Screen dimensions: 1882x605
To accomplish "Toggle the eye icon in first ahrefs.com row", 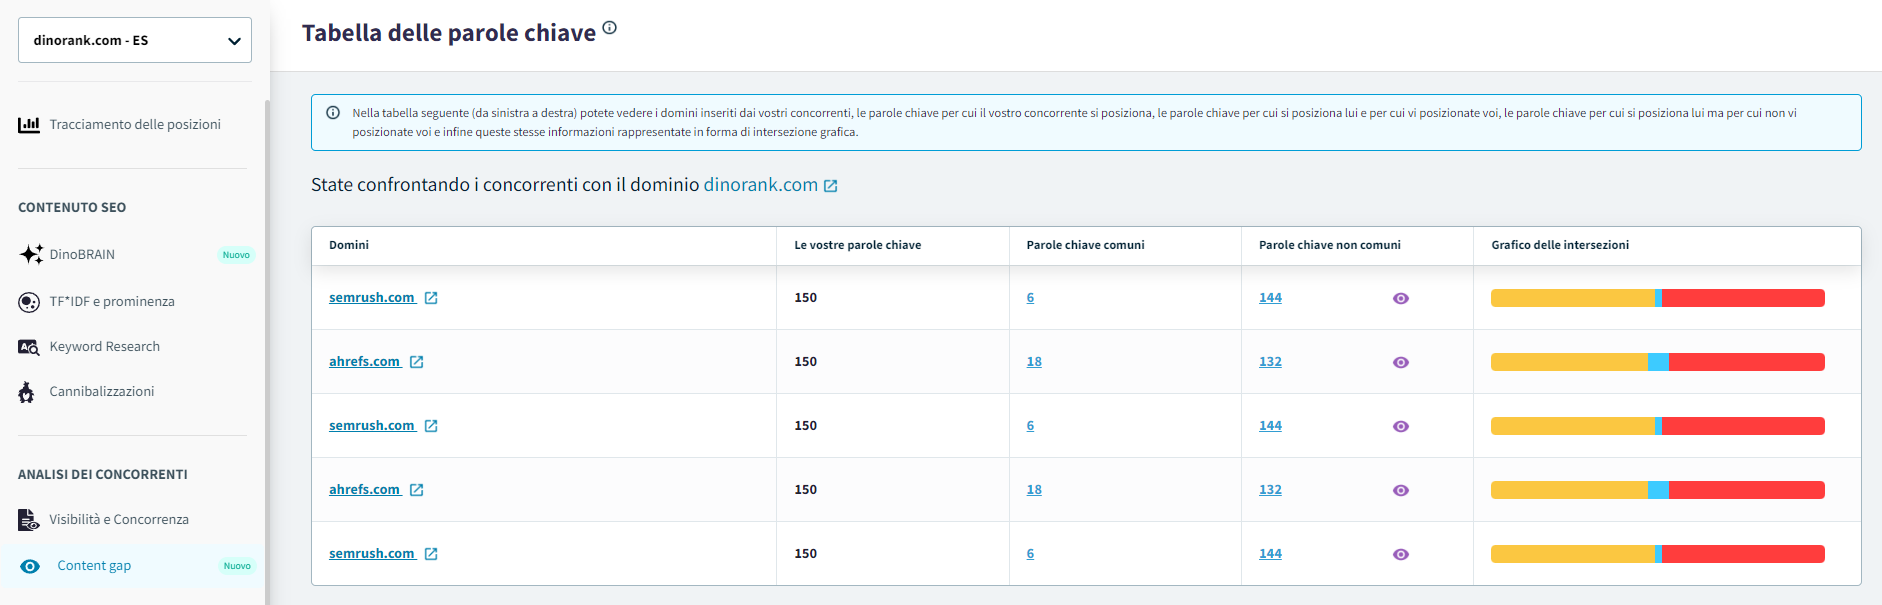I will pyautogui.click(x=1400, y=362).
